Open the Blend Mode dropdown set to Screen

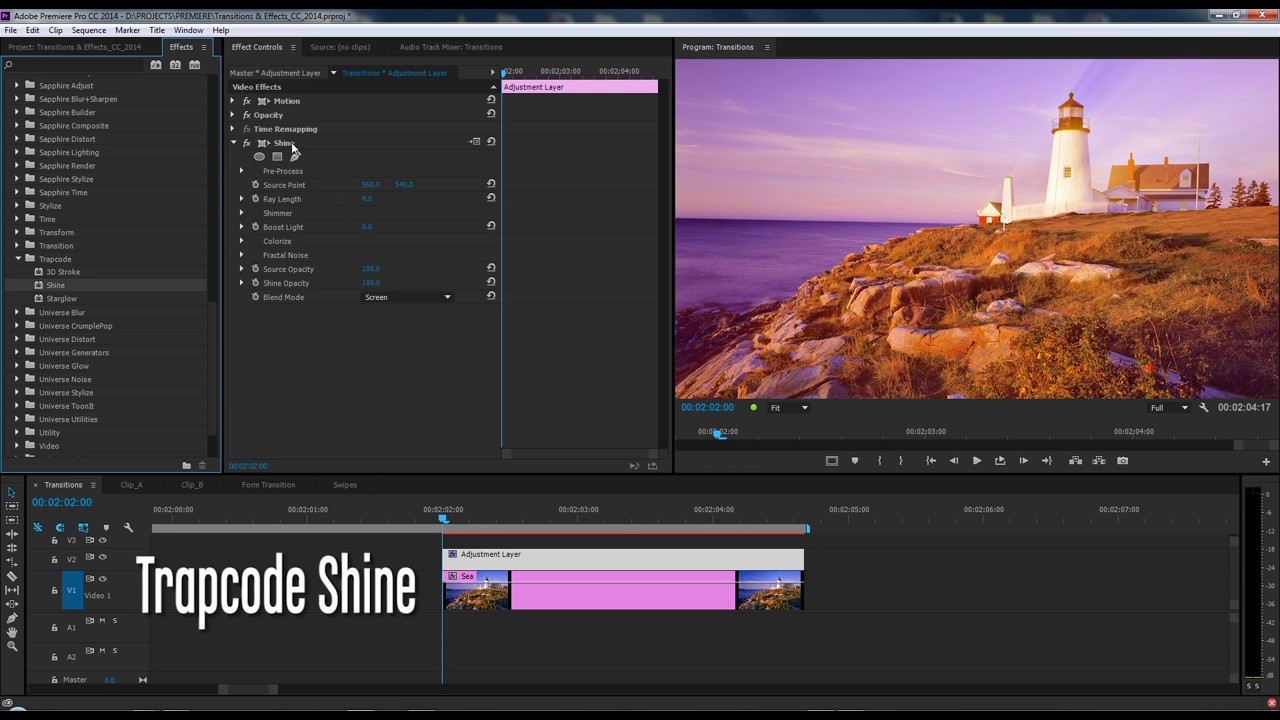(407, 297)
